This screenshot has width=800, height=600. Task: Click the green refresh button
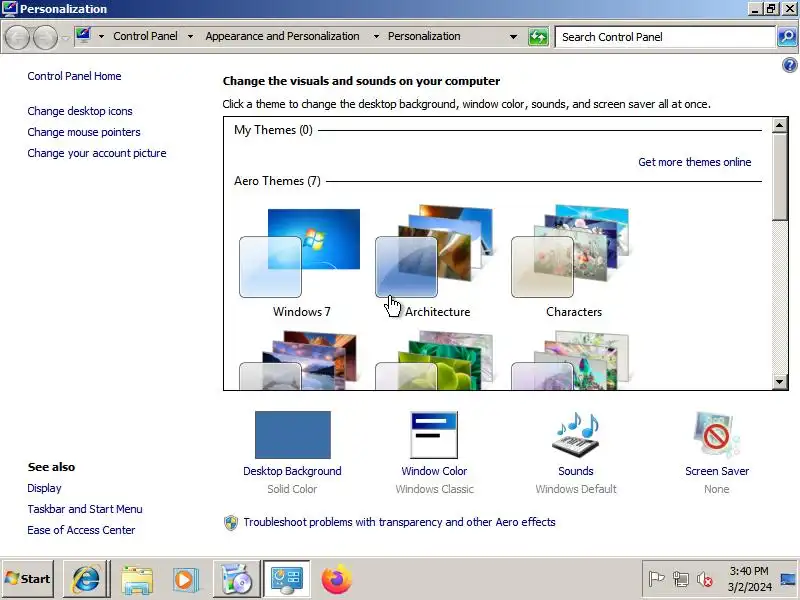coord(538,37)
